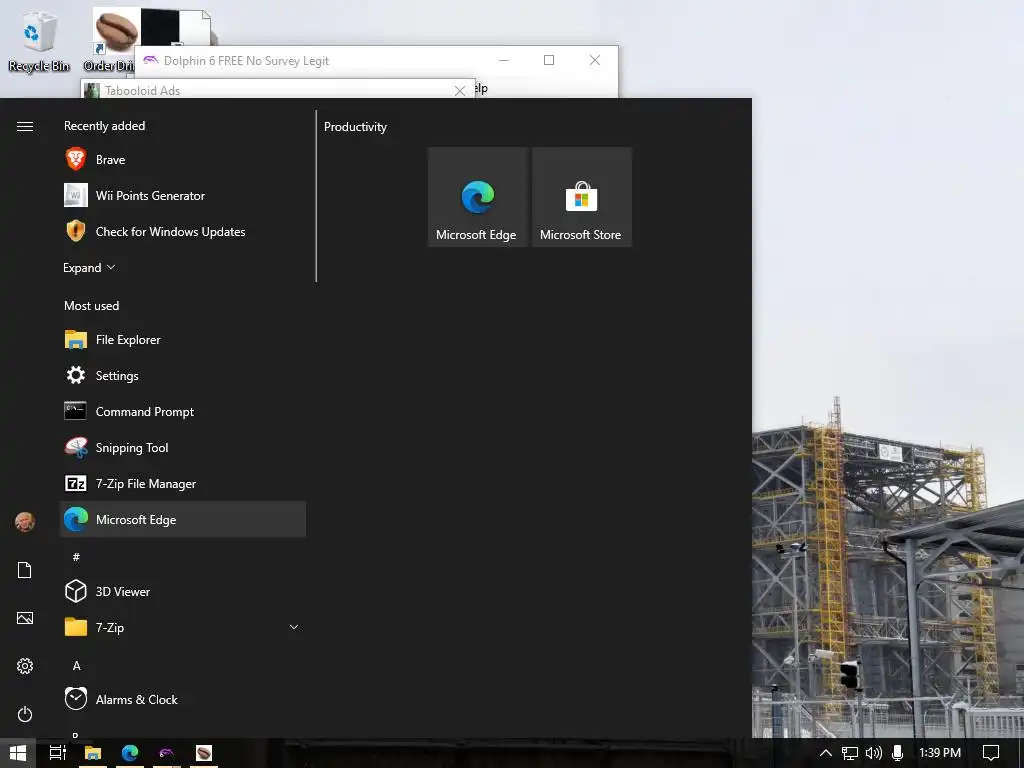Select the Recycle Bin desktop icon

coord(39,39)
